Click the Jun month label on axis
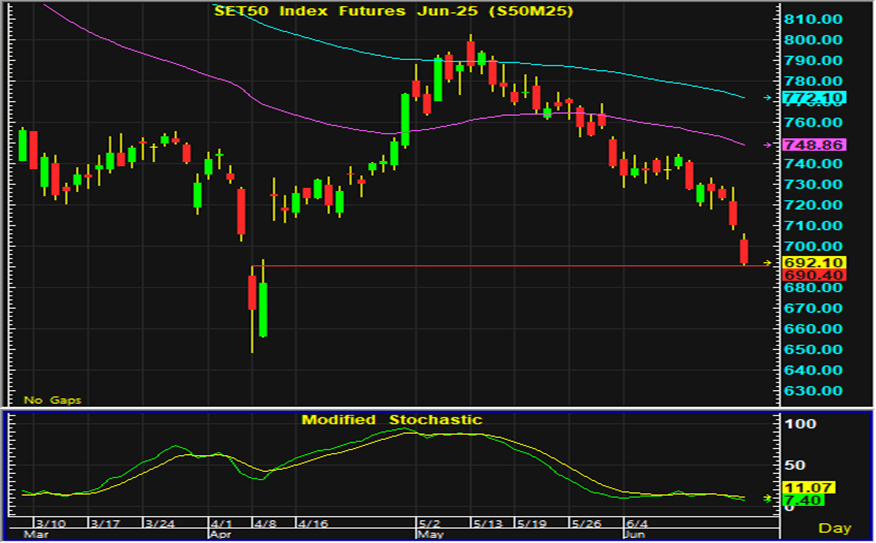 pyautogui.click(x=632, y=535)
